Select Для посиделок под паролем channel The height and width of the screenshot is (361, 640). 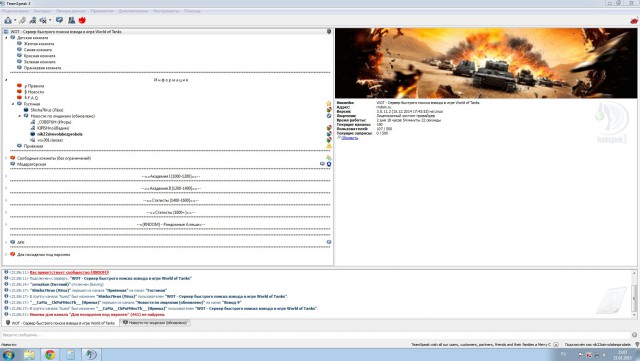[44, 254]
